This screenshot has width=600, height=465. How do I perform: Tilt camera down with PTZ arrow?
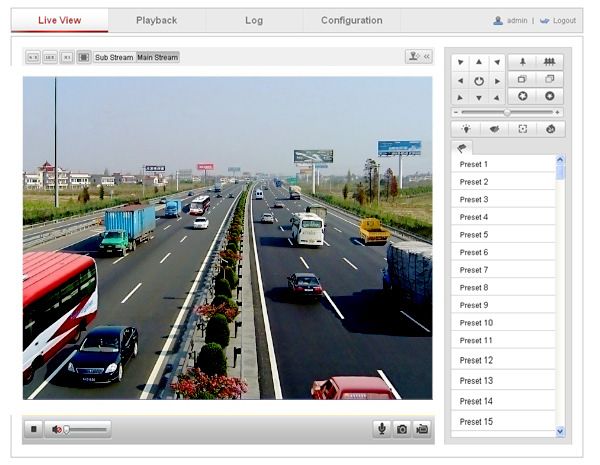click(479, 98)
